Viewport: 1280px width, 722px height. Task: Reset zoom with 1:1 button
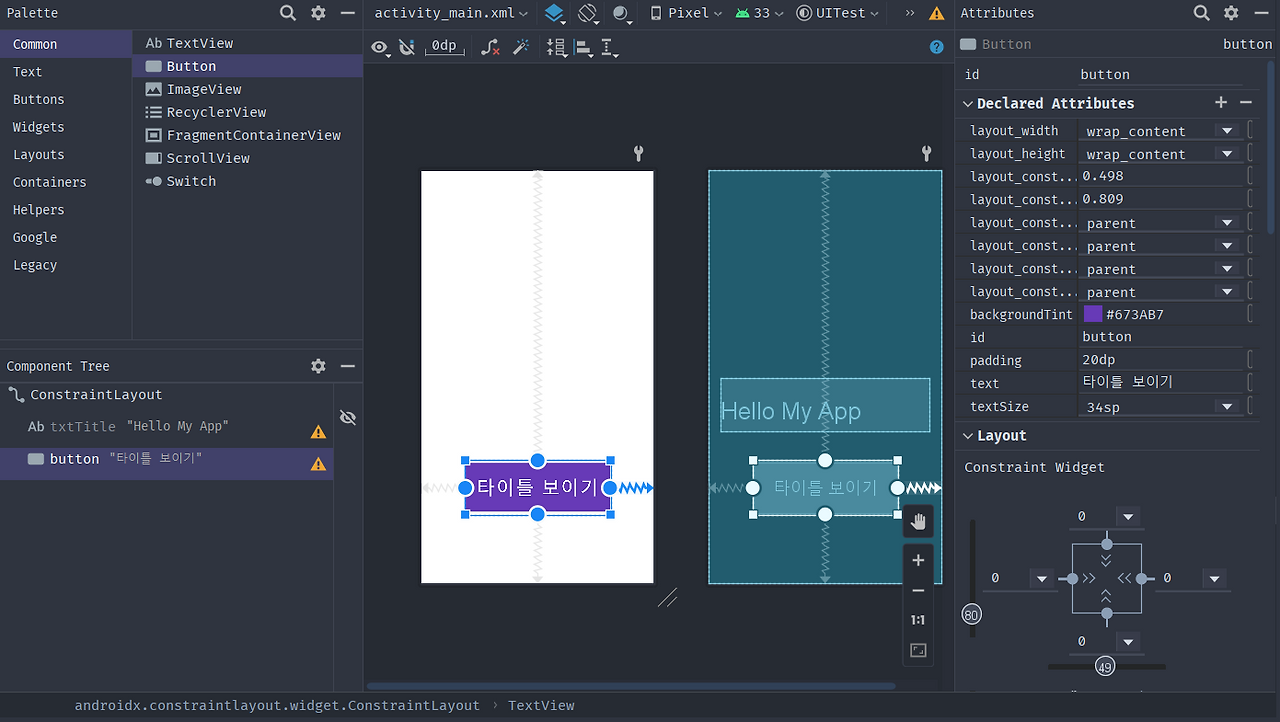[918, 620]
